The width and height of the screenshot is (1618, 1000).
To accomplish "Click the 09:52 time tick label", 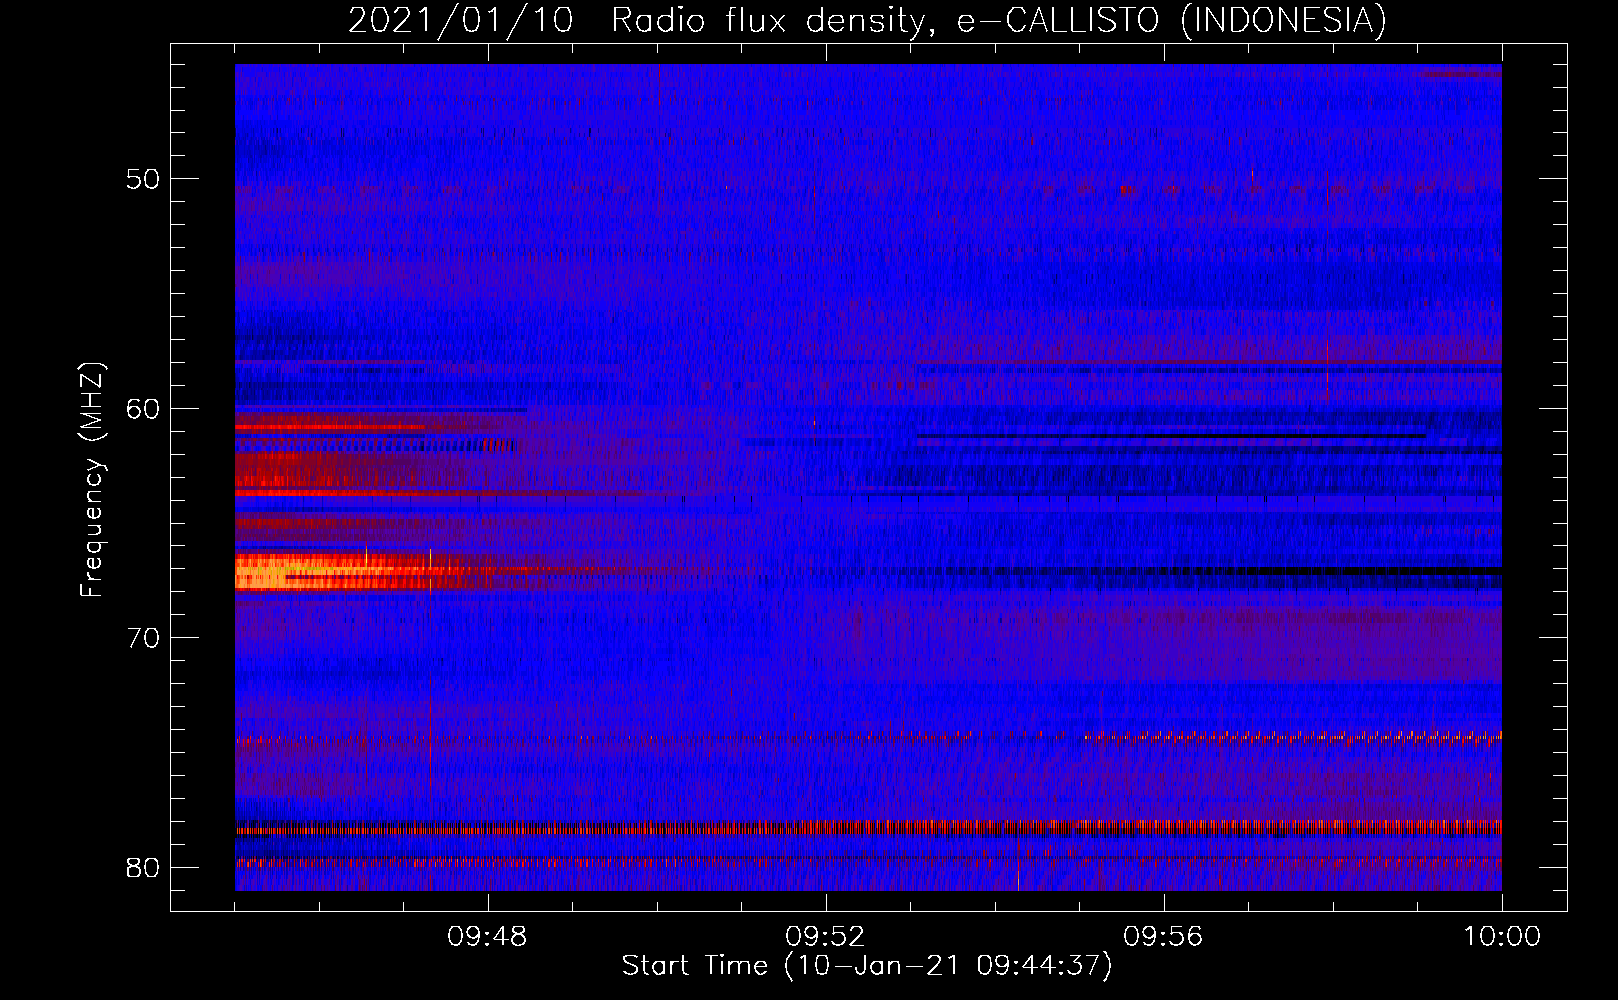I will [x=826, y=937].
